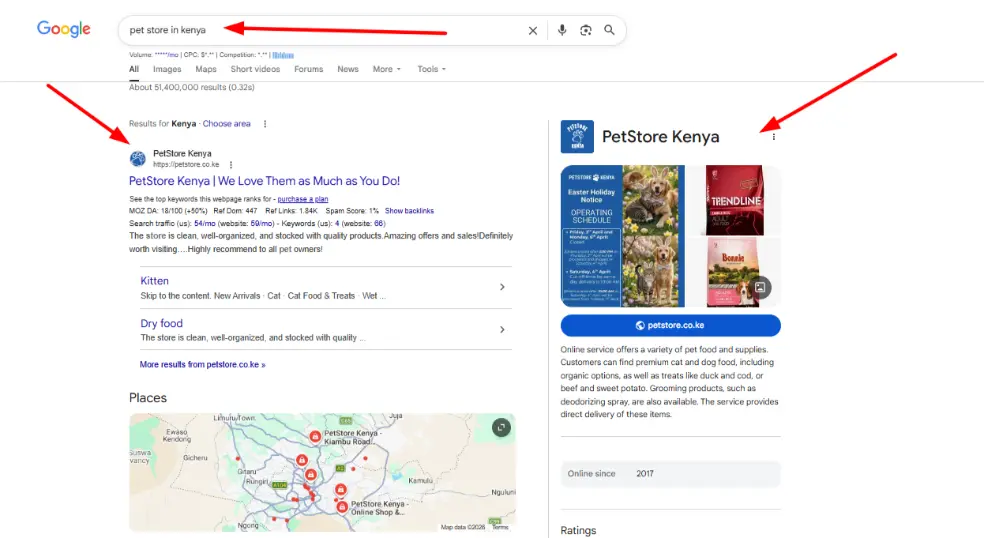Viewport: 984px width, 538px height.
Task: Expand the Places map to full view
Action: pos(501,428)
